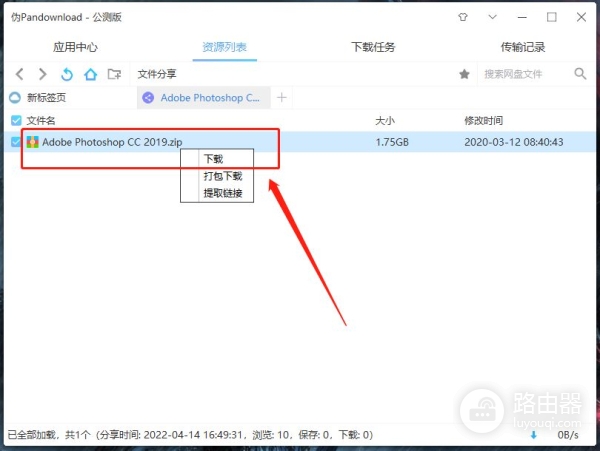Click the 已全部加载 status bar text
The image size is (600, 451).
(190, 435)
